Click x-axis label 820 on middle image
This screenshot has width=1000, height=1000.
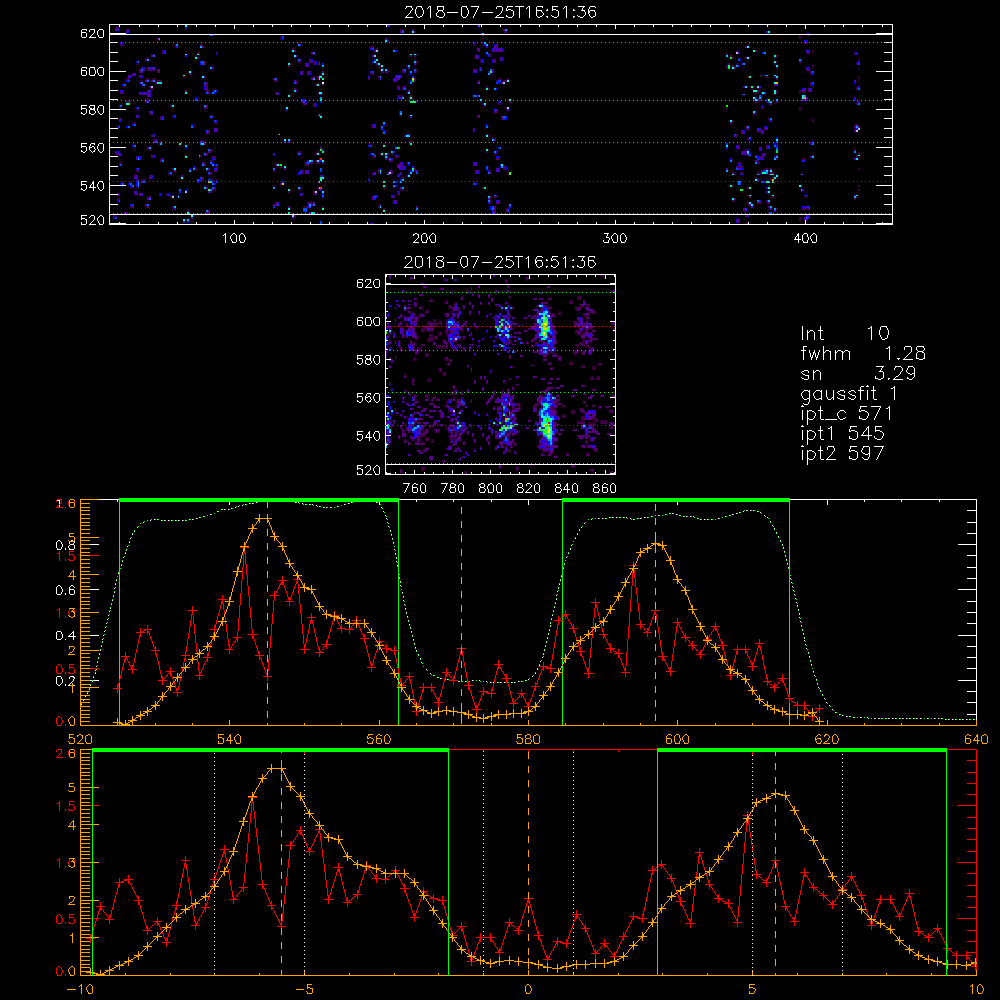coord(529,489)
